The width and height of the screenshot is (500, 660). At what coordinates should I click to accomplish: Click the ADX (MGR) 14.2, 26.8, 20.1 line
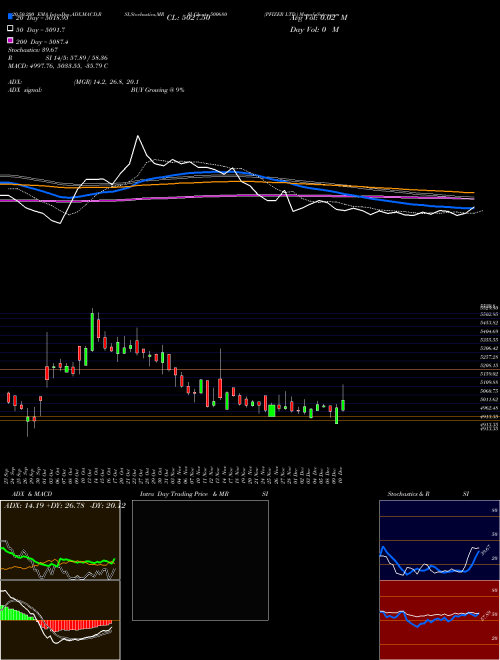tap(73, 82)
